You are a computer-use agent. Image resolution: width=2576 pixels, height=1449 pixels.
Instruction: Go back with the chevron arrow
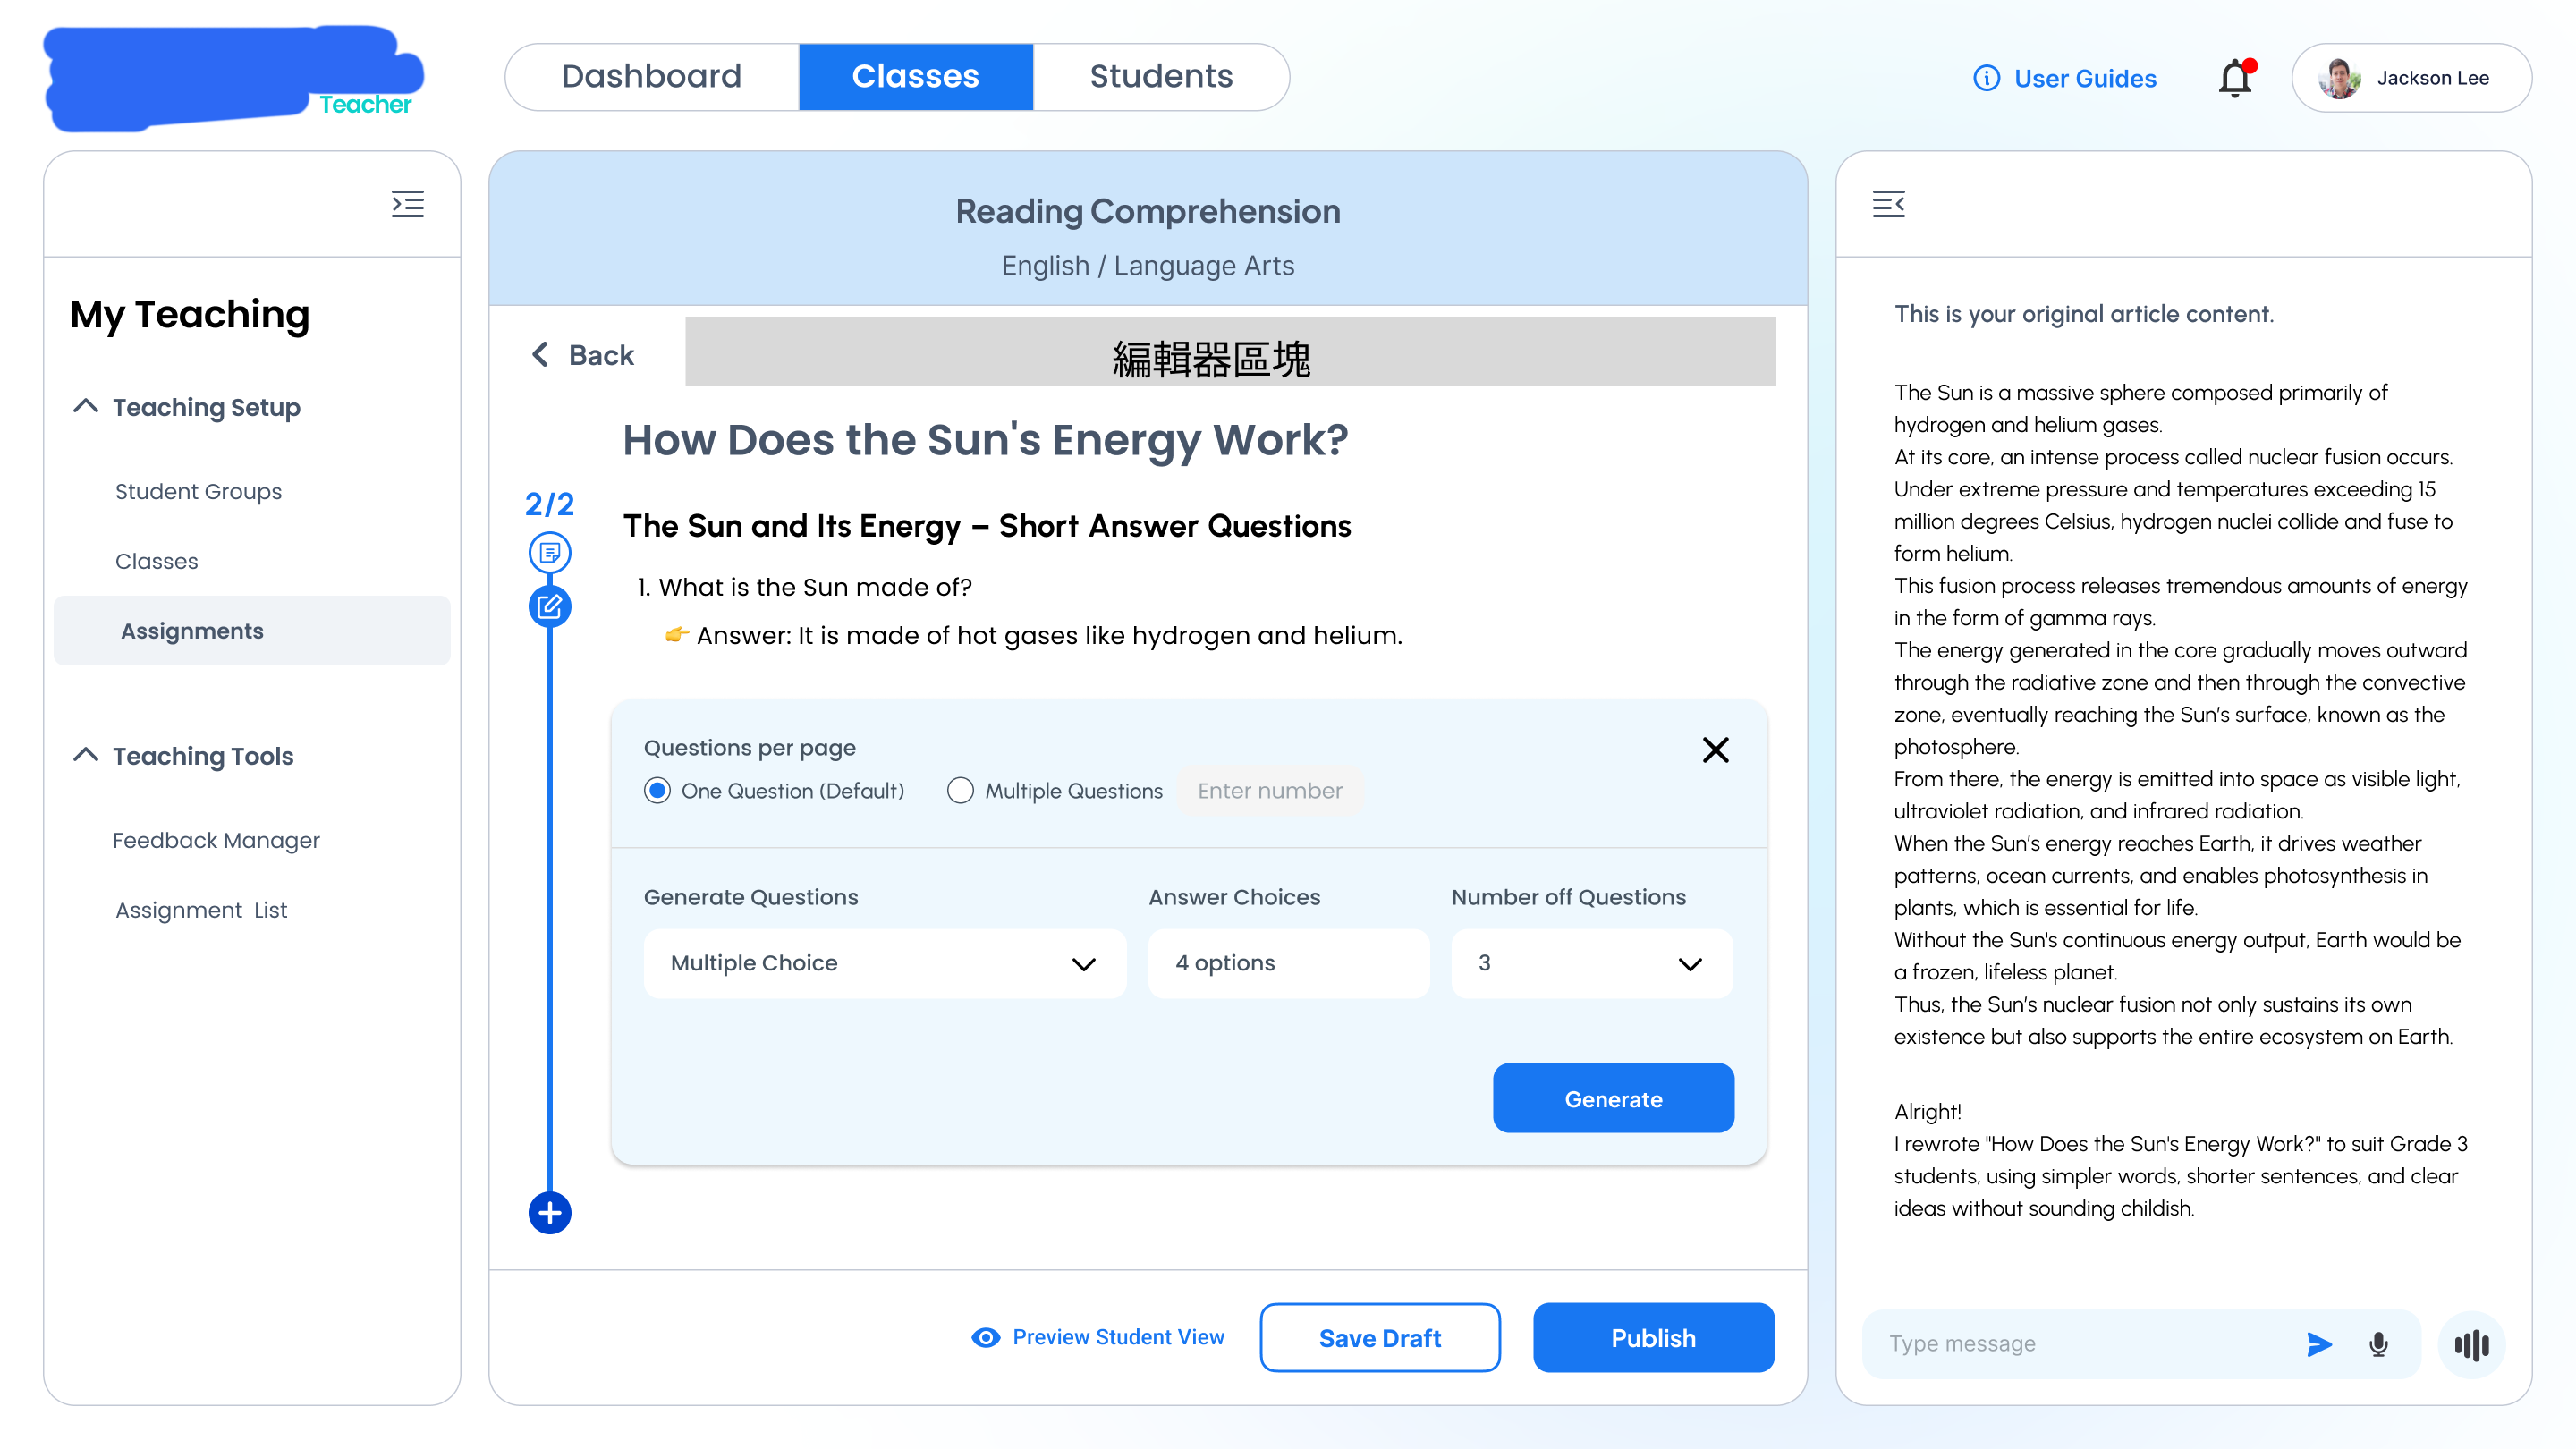[540, 354]
